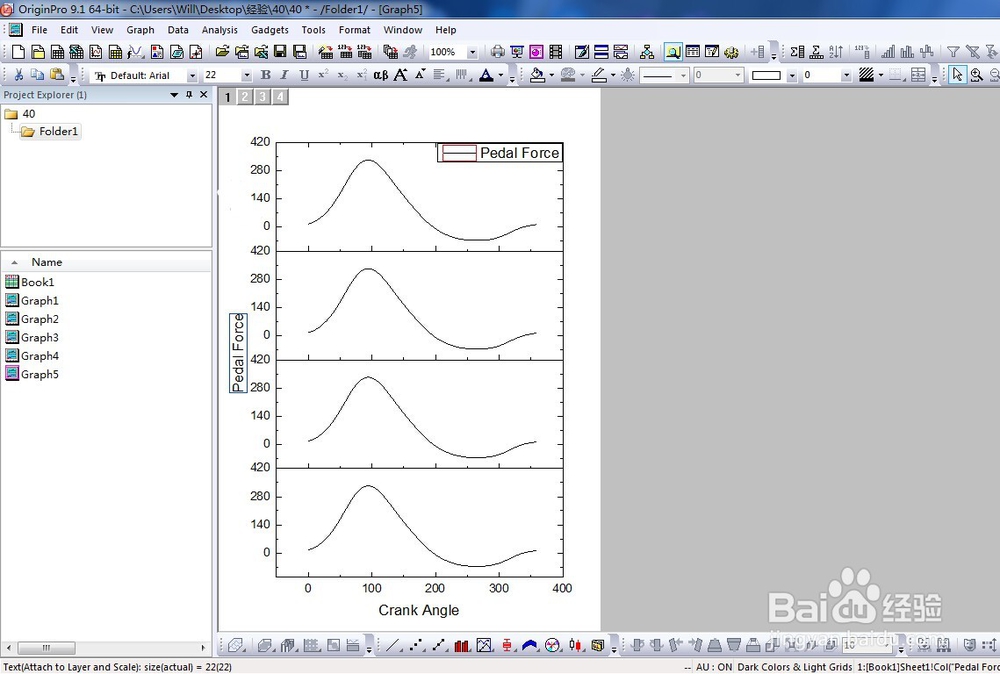The image size is (1000, 674).
Task: Open the Analysis menu
Action: pyautogui.click(x=219, y=29)
